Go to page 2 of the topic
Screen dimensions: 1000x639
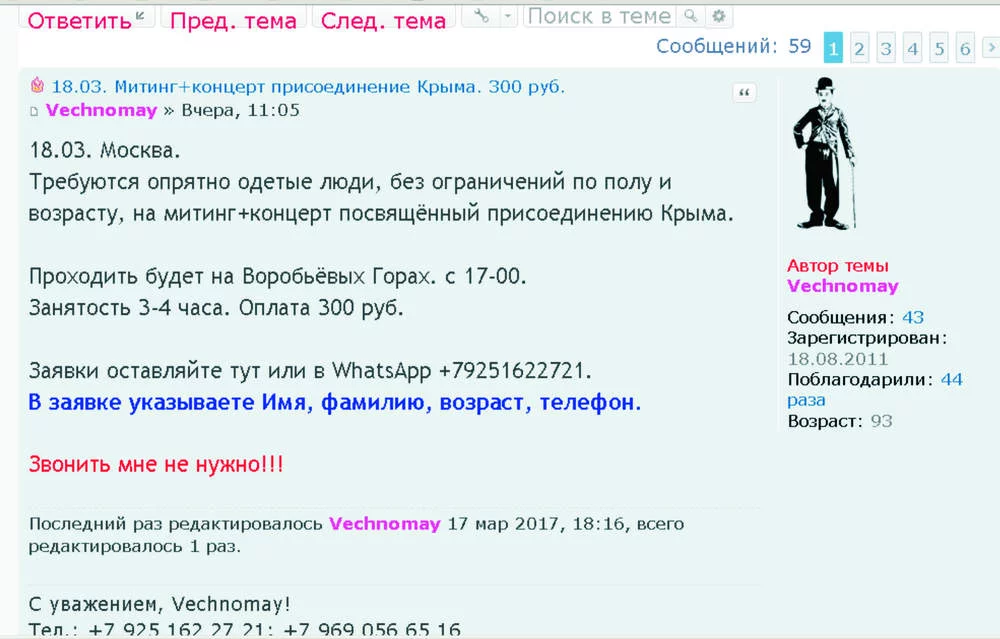pyautogui.click(x=859, y=48)
